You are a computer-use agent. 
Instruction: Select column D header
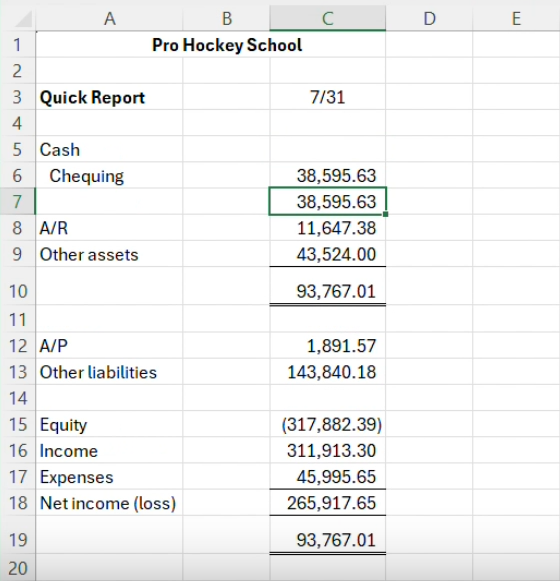coord(429,18)
